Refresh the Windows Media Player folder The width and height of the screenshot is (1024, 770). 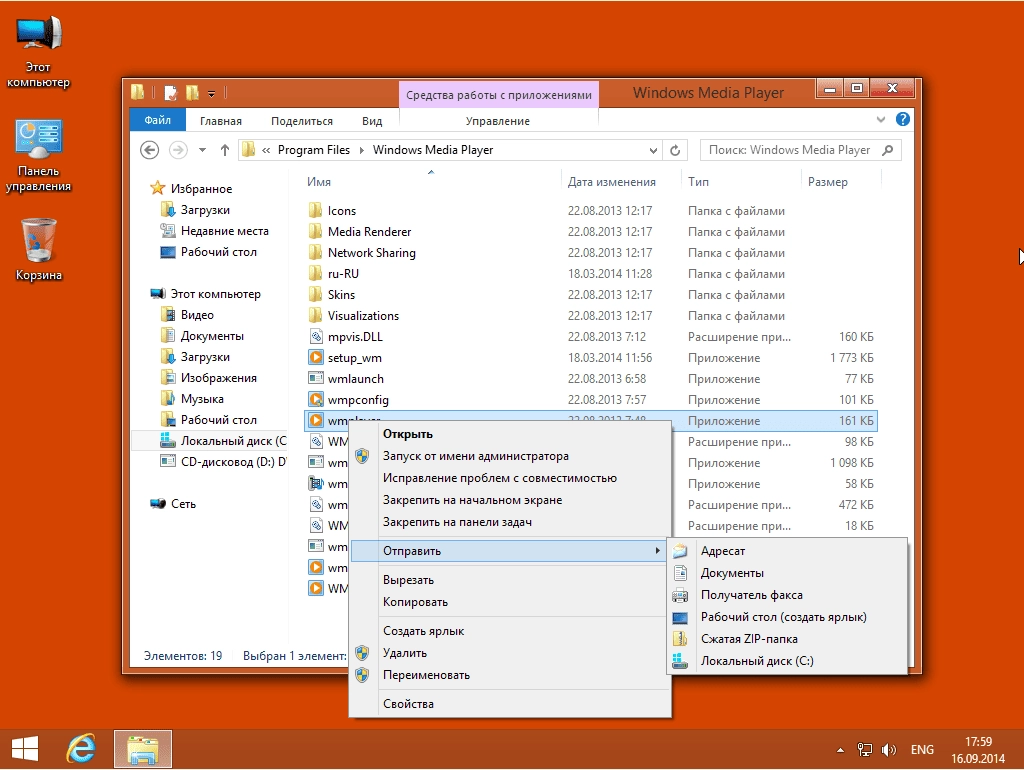675,150
